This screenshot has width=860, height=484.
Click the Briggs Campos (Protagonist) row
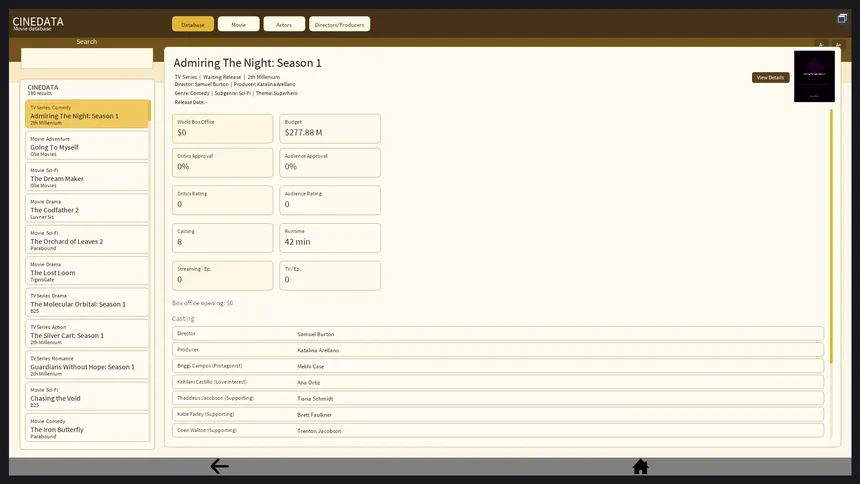tap(497, 366)
